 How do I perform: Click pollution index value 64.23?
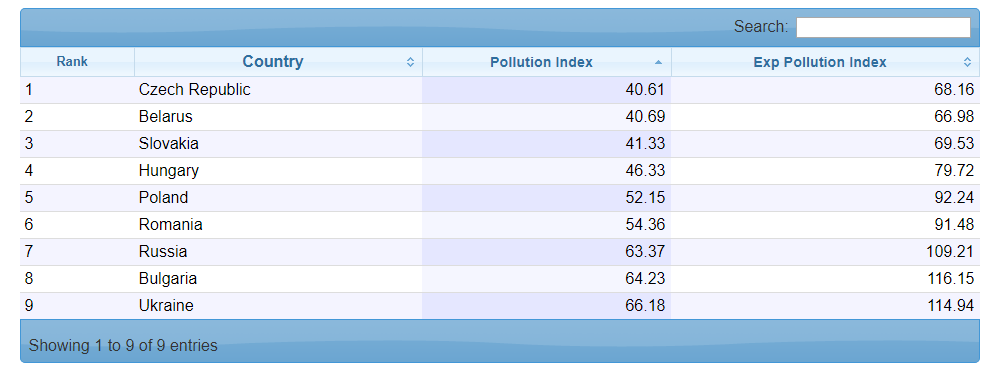click(x=645, y=279)
